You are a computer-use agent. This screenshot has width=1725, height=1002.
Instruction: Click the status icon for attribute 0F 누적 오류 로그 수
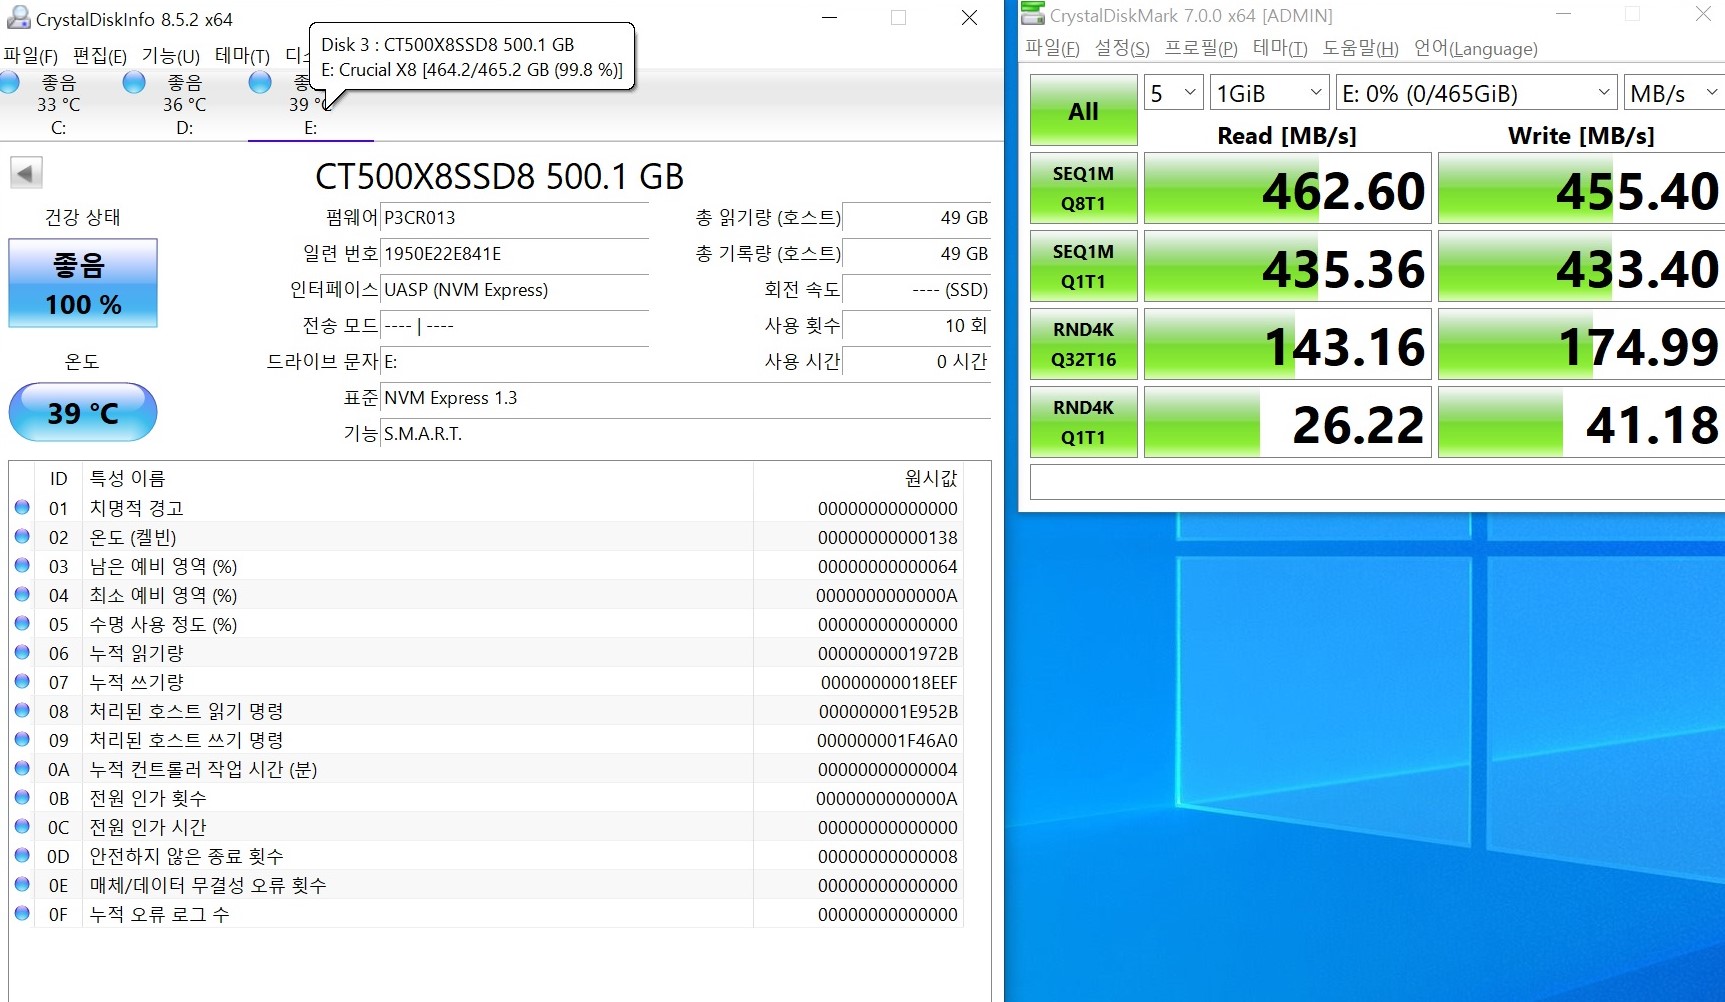22,913
